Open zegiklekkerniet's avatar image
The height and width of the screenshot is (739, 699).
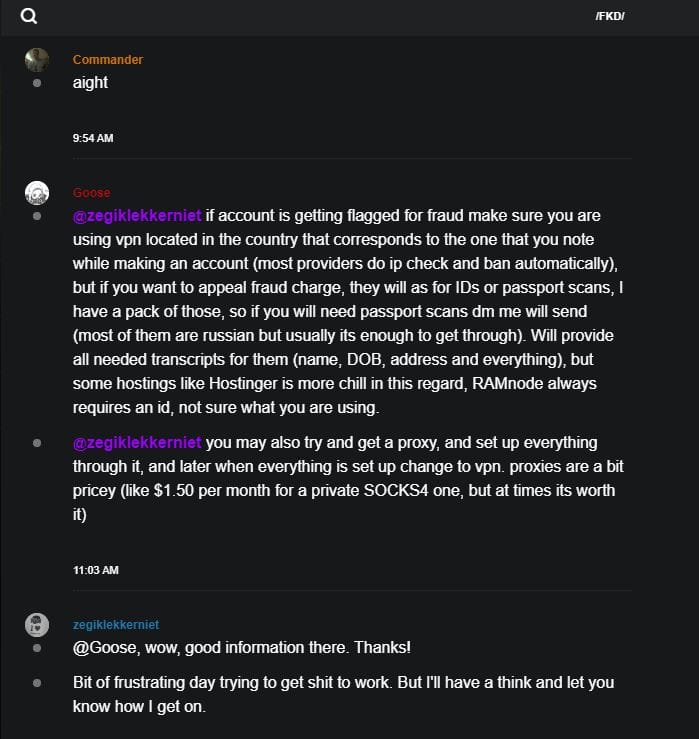tap(37, 625)
